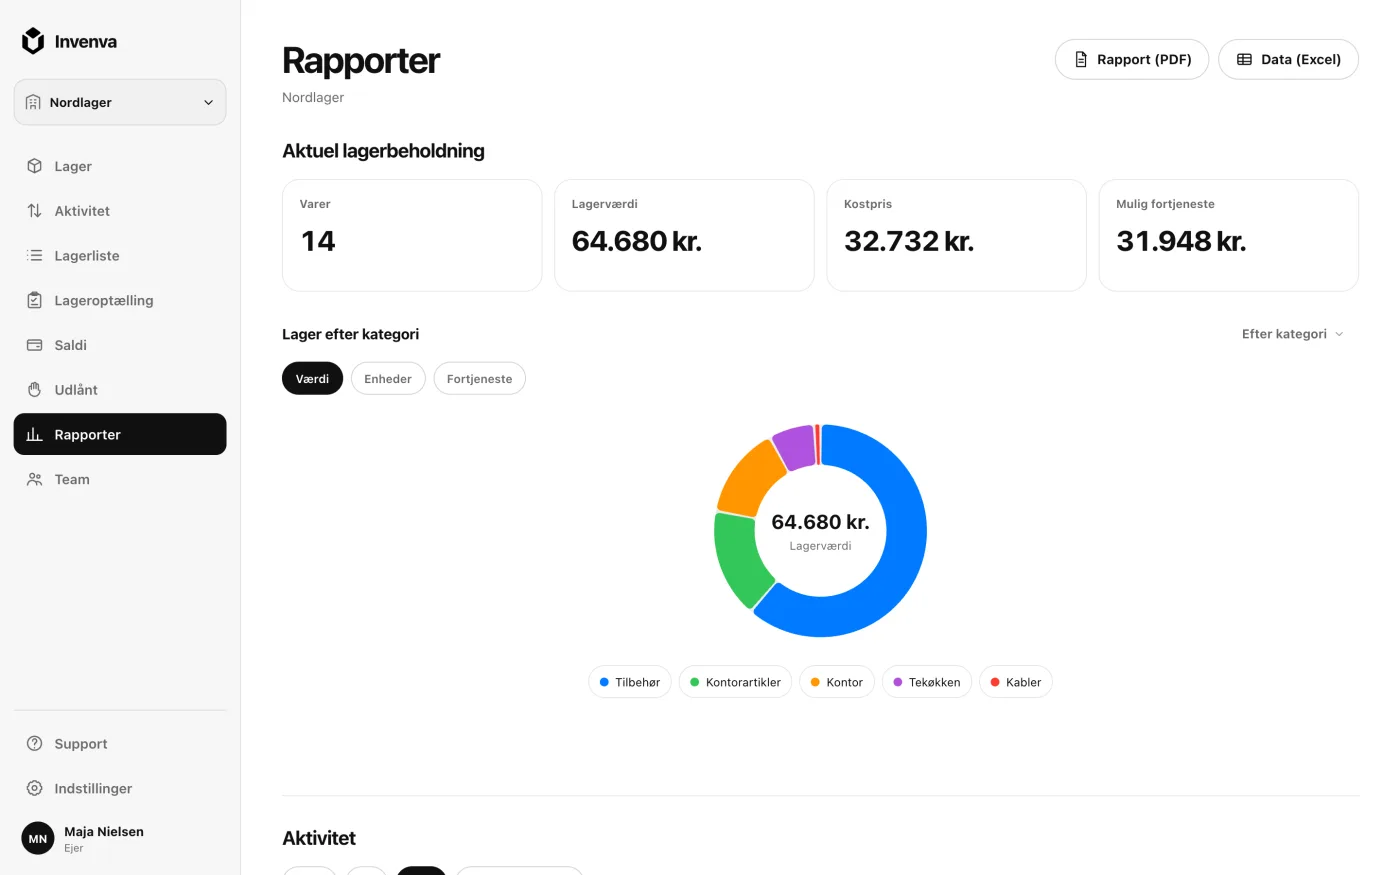Toggle the Tekøkken legend item

927,682
